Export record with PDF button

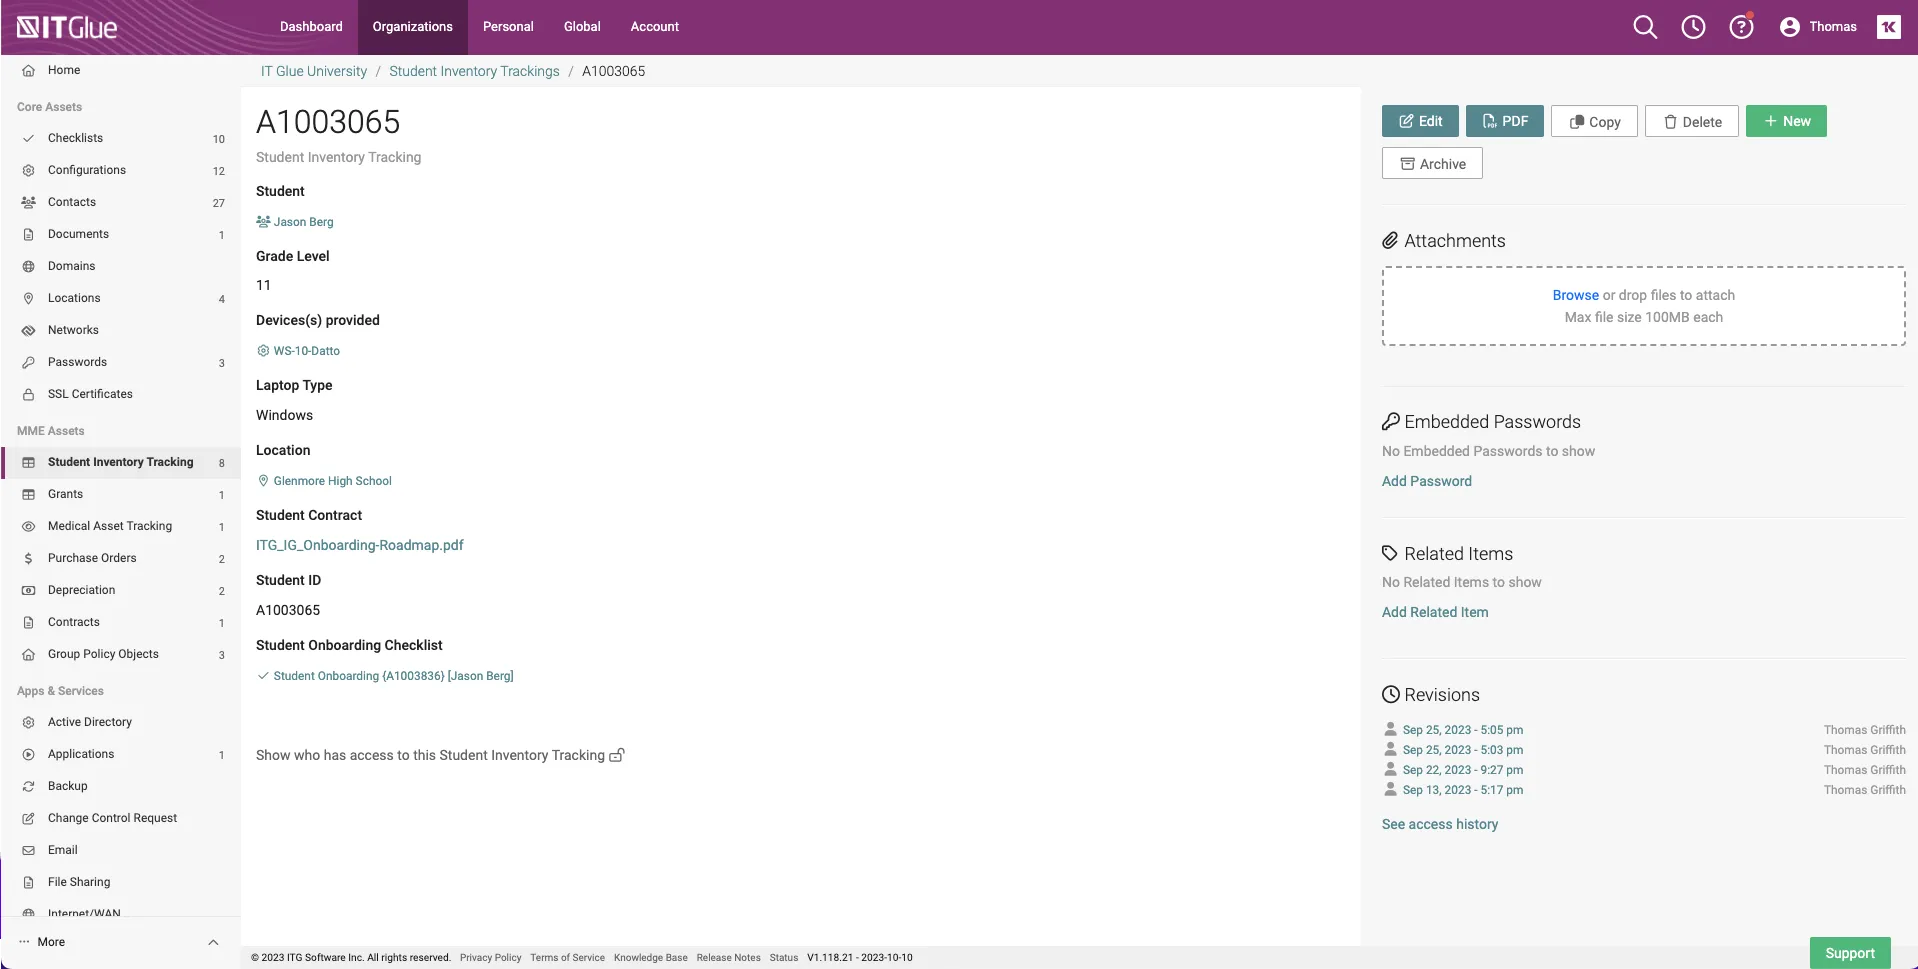pyautogui.click(x=1504, y=121)
